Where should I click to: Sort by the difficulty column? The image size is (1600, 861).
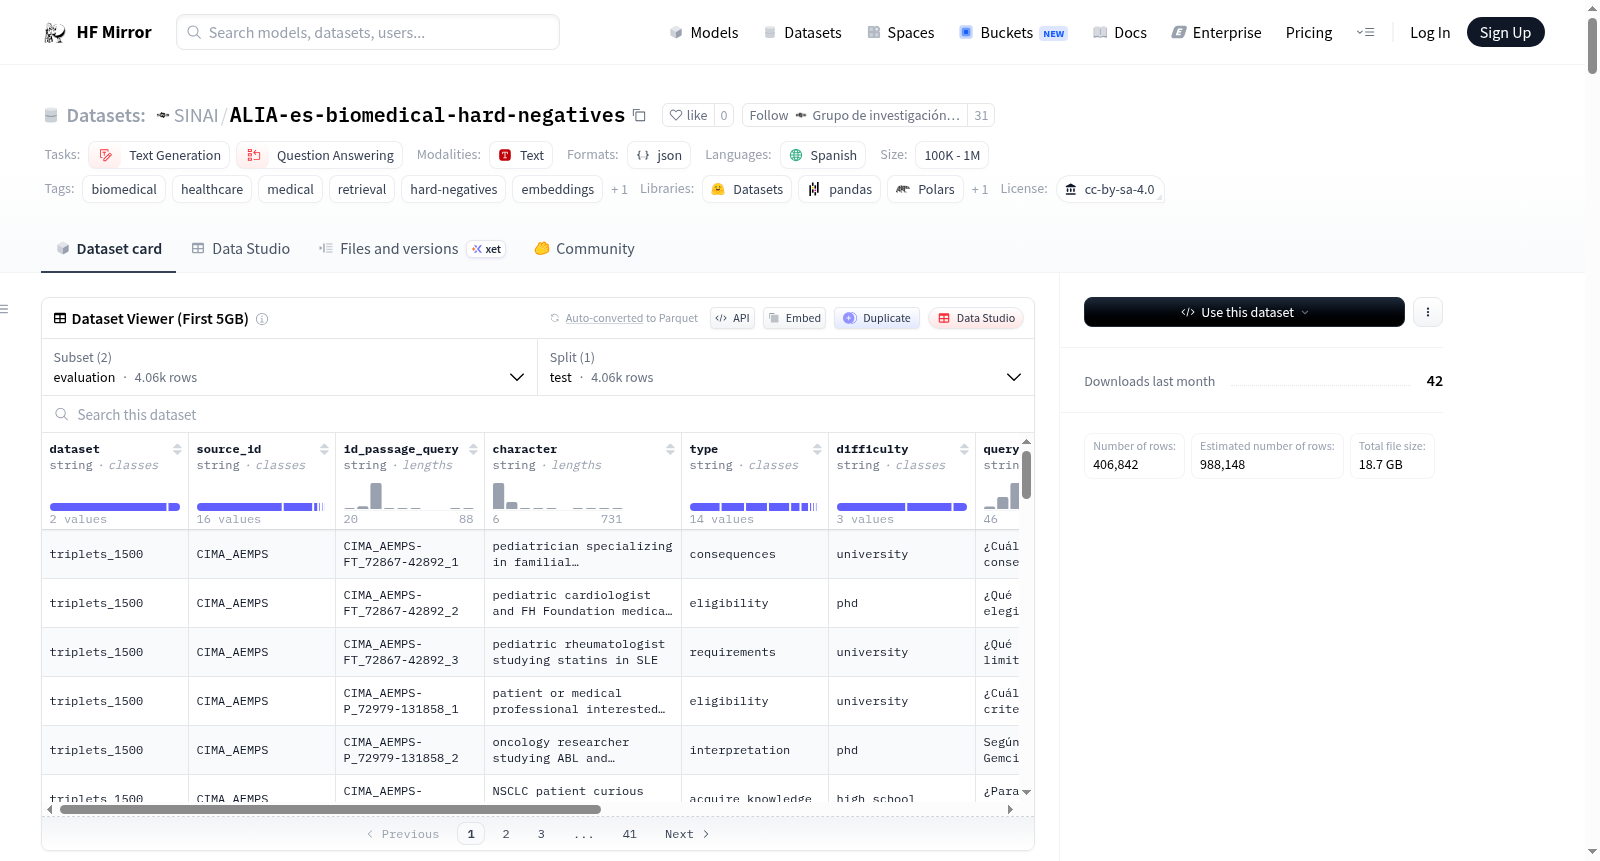click(x=964, y=449)
